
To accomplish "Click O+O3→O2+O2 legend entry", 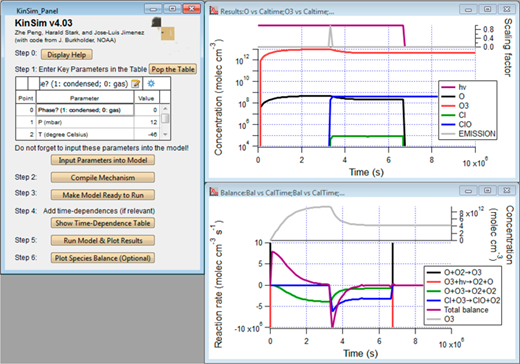I will pos(461,291).
